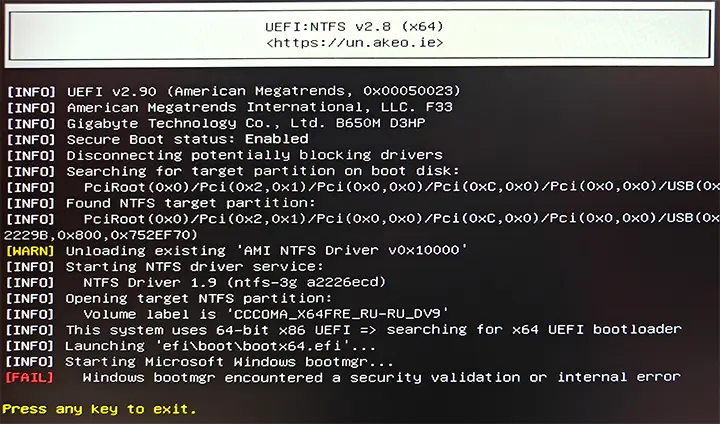
Task: Click 'This system uses 64-bit x86 UEFI' line
Action: pyautogui.click(x=373, y=330)
